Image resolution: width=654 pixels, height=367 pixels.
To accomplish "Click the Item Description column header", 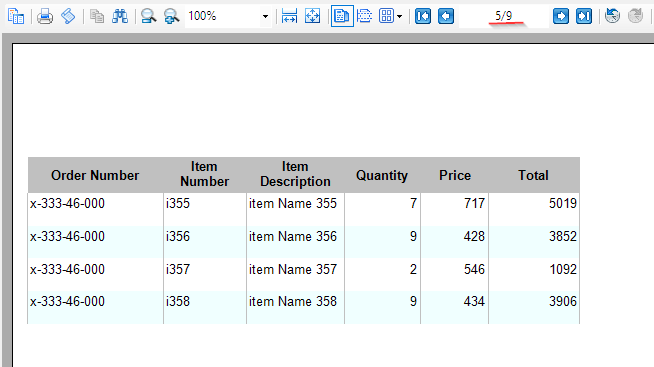I will (x=295, y=174).
